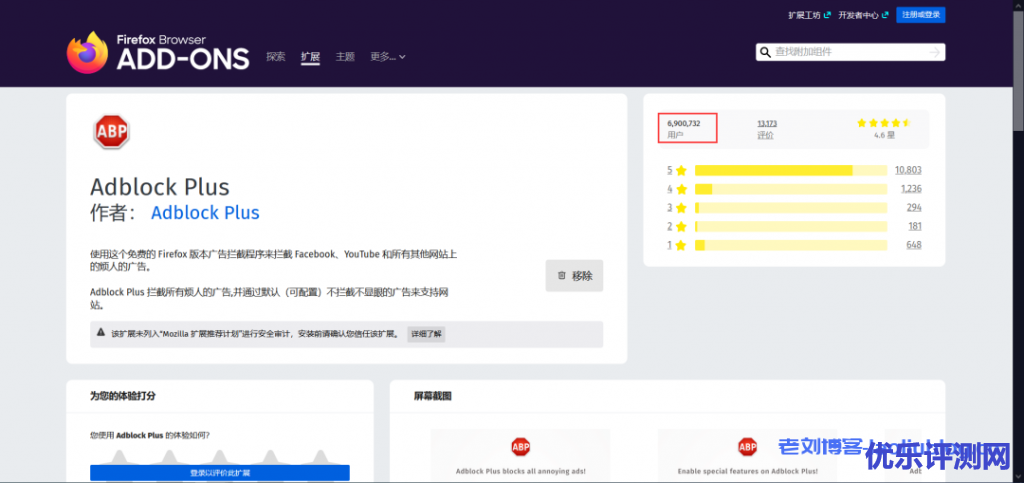Screen dimensions: 1024x483
Task: Open the 更多 dropdown menu
Action: (387, 57)
